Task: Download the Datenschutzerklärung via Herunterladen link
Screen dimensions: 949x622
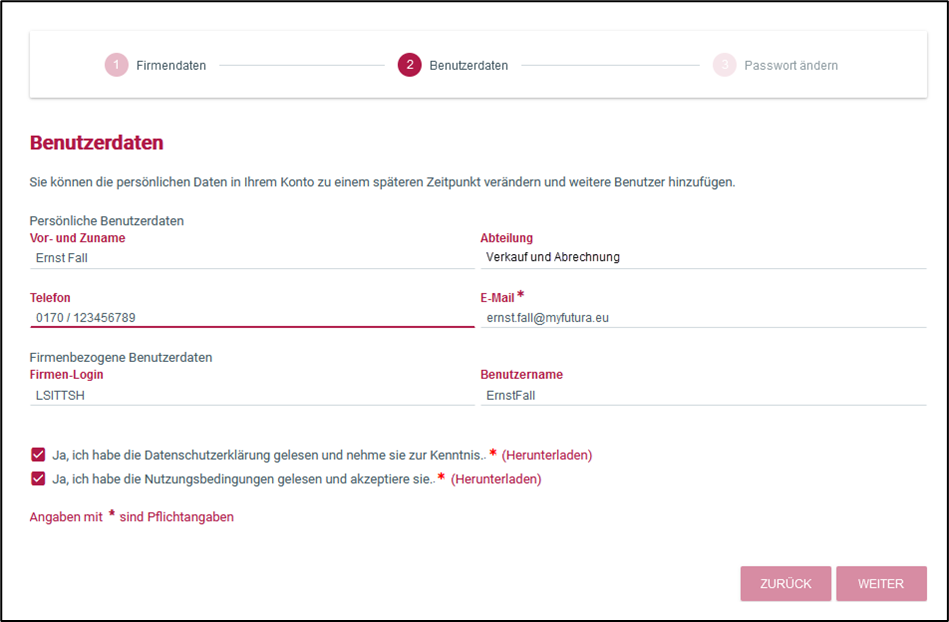Action: click(x=547, y=455)
